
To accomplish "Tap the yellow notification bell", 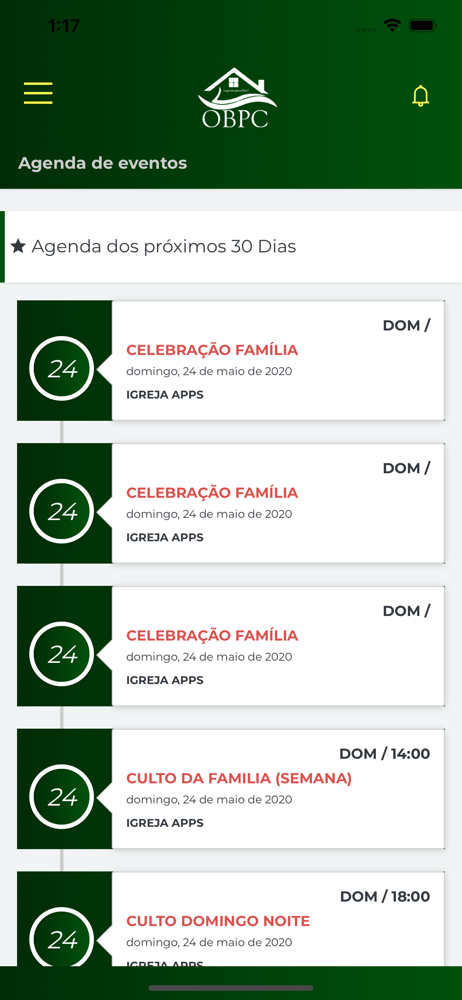I will [421, 96].
